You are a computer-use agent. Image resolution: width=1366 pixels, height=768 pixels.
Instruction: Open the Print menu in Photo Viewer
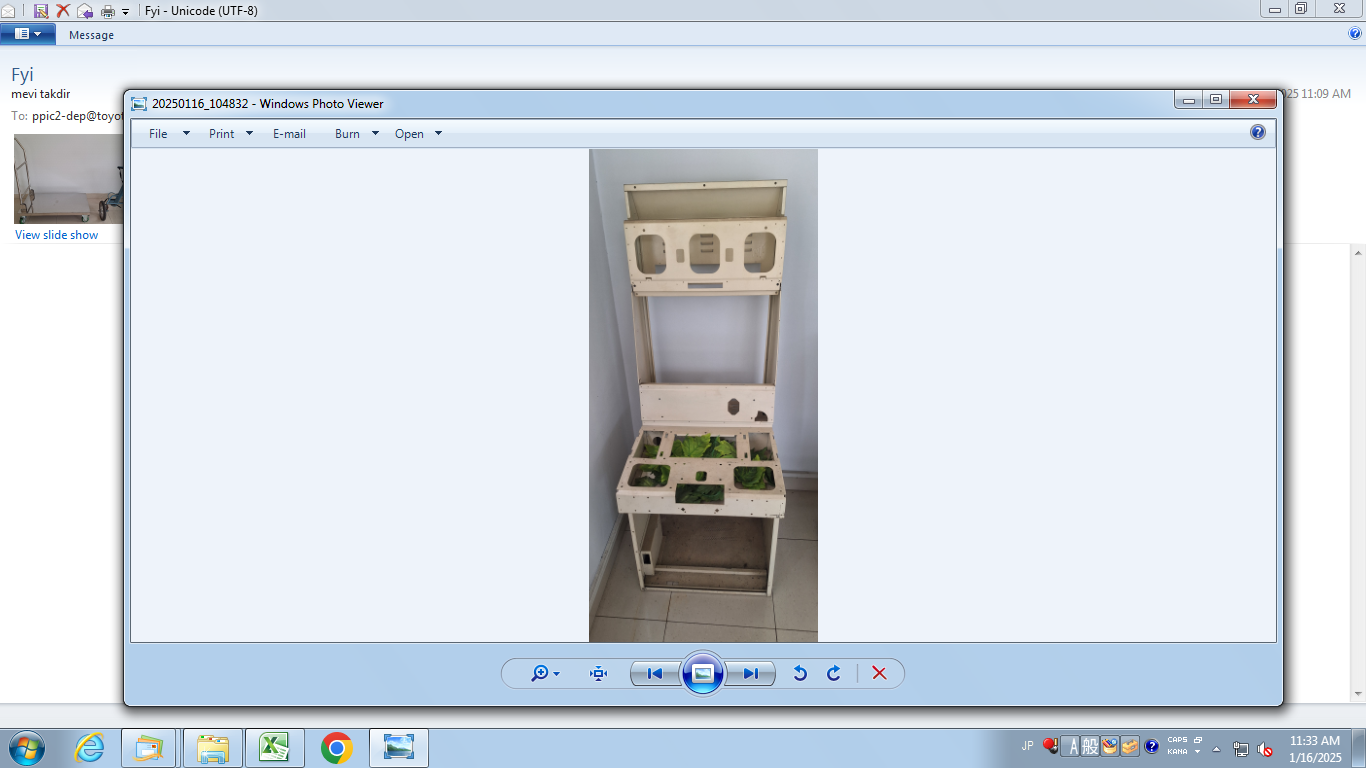point(222,134)
